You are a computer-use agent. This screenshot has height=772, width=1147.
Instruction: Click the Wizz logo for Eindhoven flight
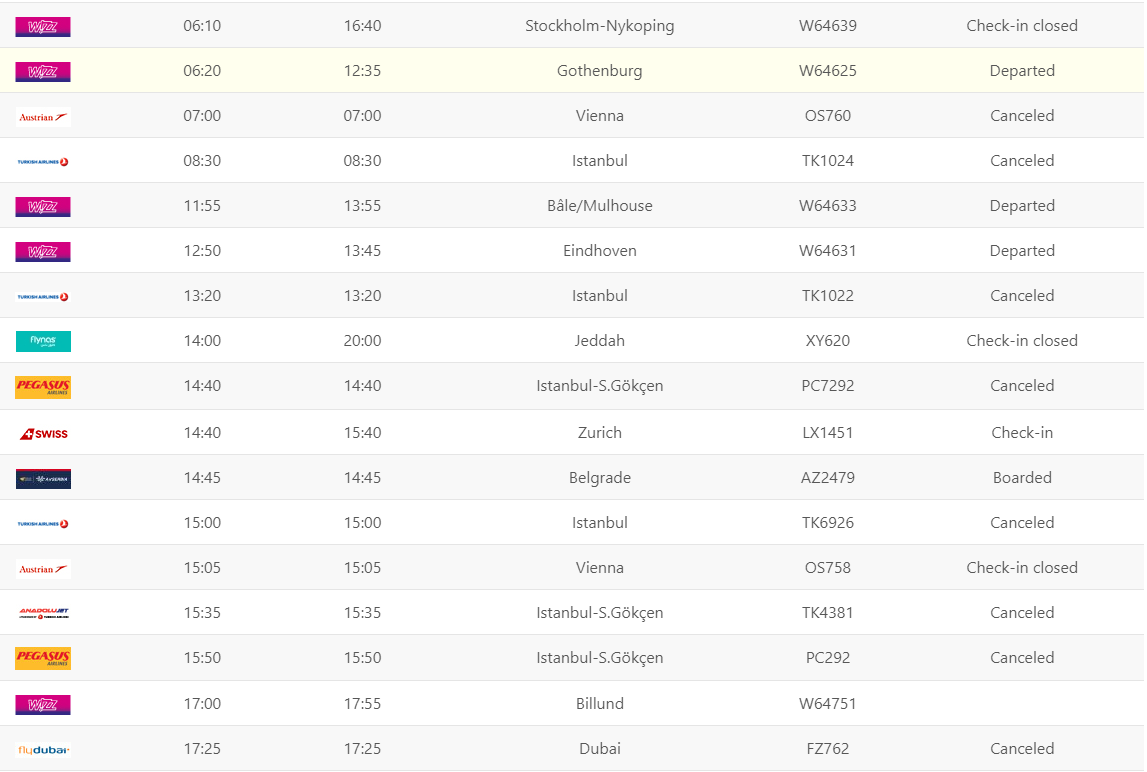[x=43, y=252]
